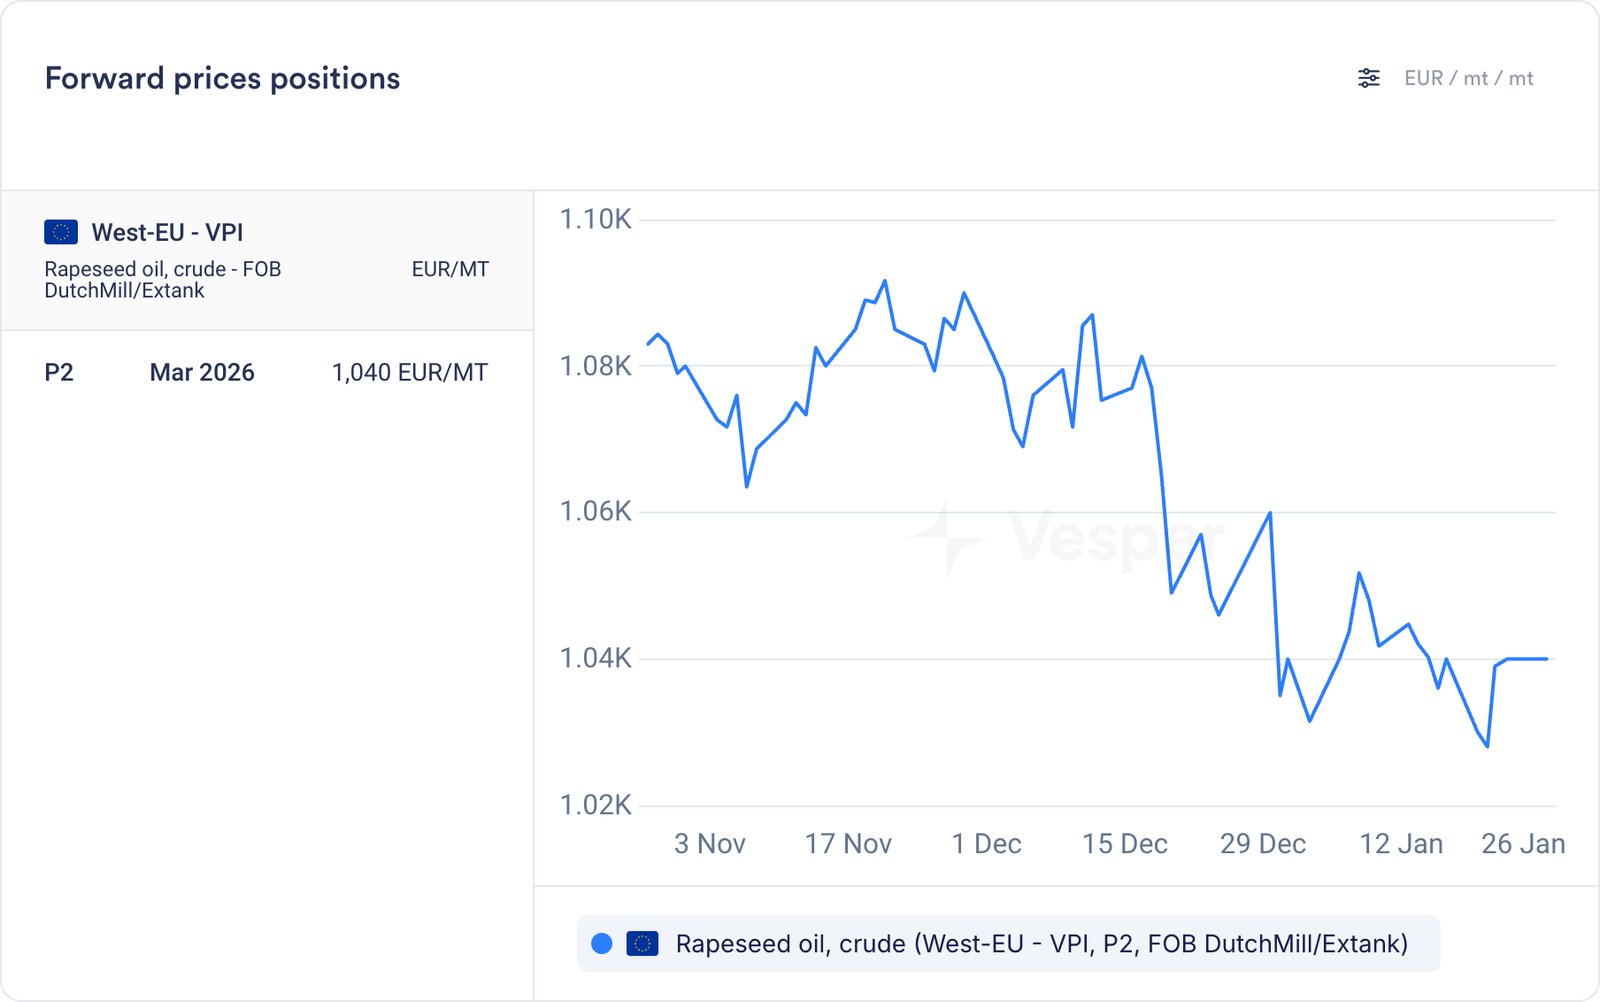Click the EU flag in chart legend
This screenshot has width=1600, height=1002.
pos(642,943)
